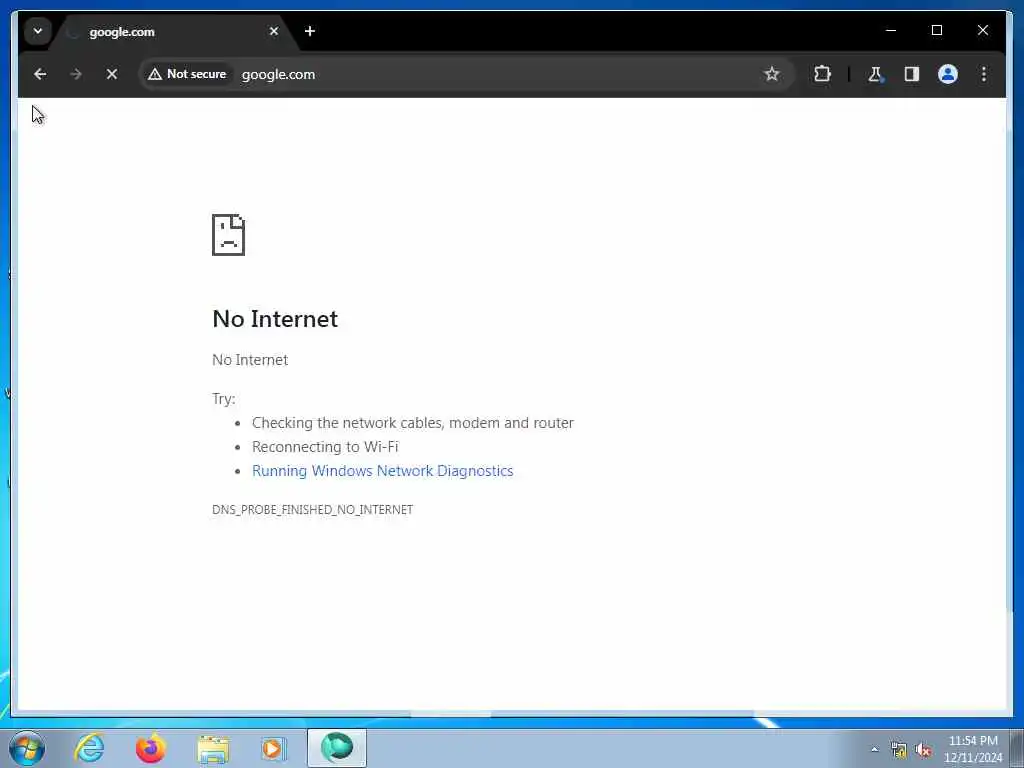Viewport: 1024px width, 768px height.
Task: Open the Chrome three-dot menu
Action: point(984,74)
